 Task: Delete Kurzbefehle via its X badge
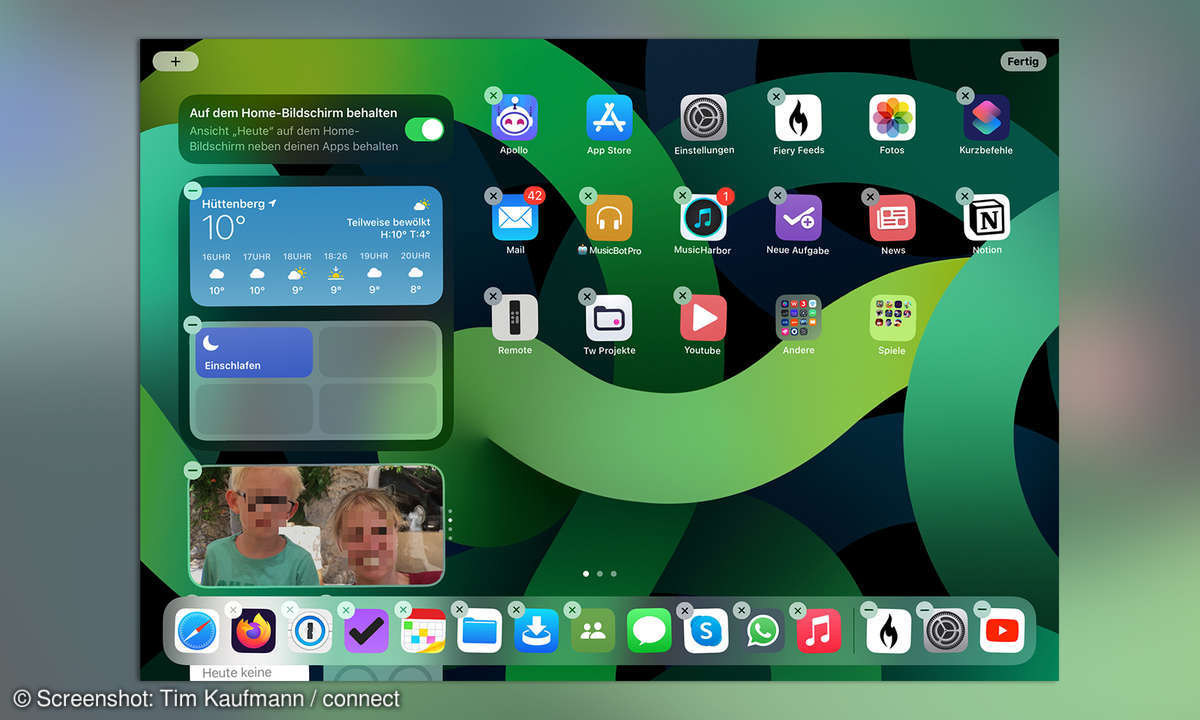964,96
